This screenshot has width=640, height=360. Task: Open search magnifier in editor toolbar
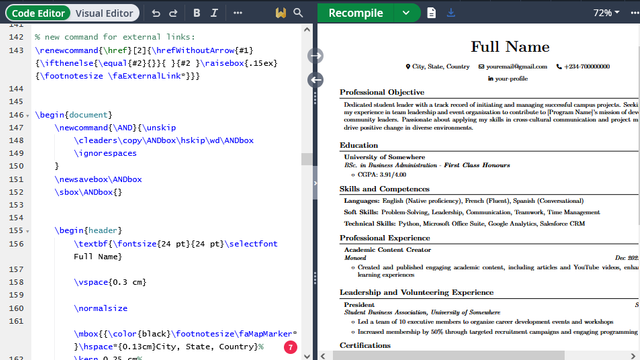coord(298,13)
